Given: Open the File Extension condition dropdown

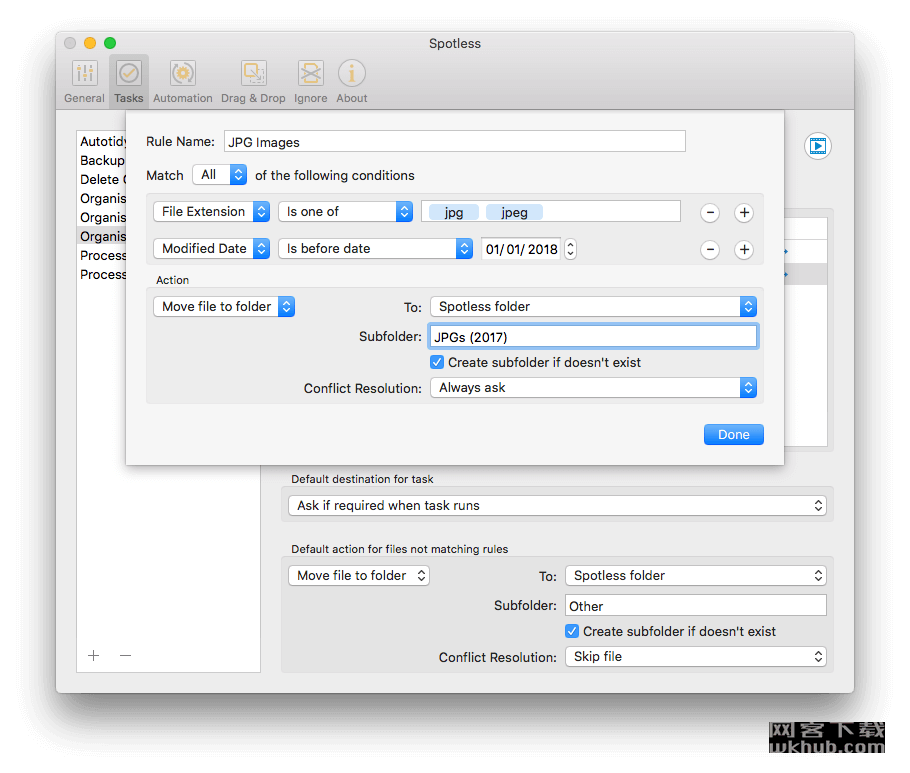Looking at the screenshot, I should click(212, 212).
